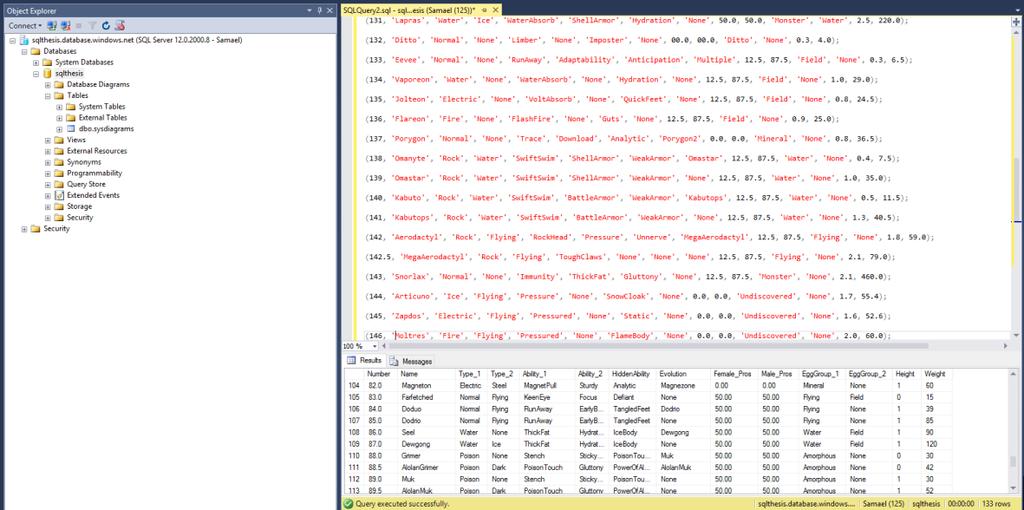The height and width of the screenshot is (510, 1024).
Task: Expand the Extended Events node
Action: tap(48, 195)
